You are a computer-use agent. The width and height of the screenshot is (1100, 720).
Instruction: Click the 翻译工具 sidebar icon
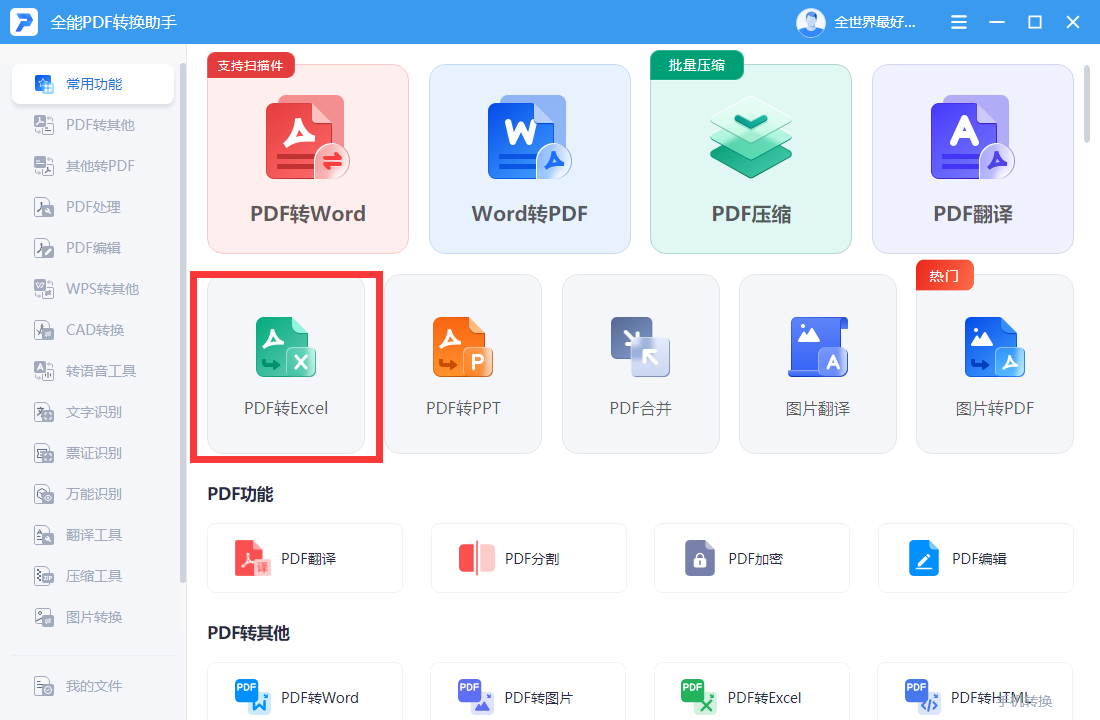pyautogui.click(x=44, y=535)
